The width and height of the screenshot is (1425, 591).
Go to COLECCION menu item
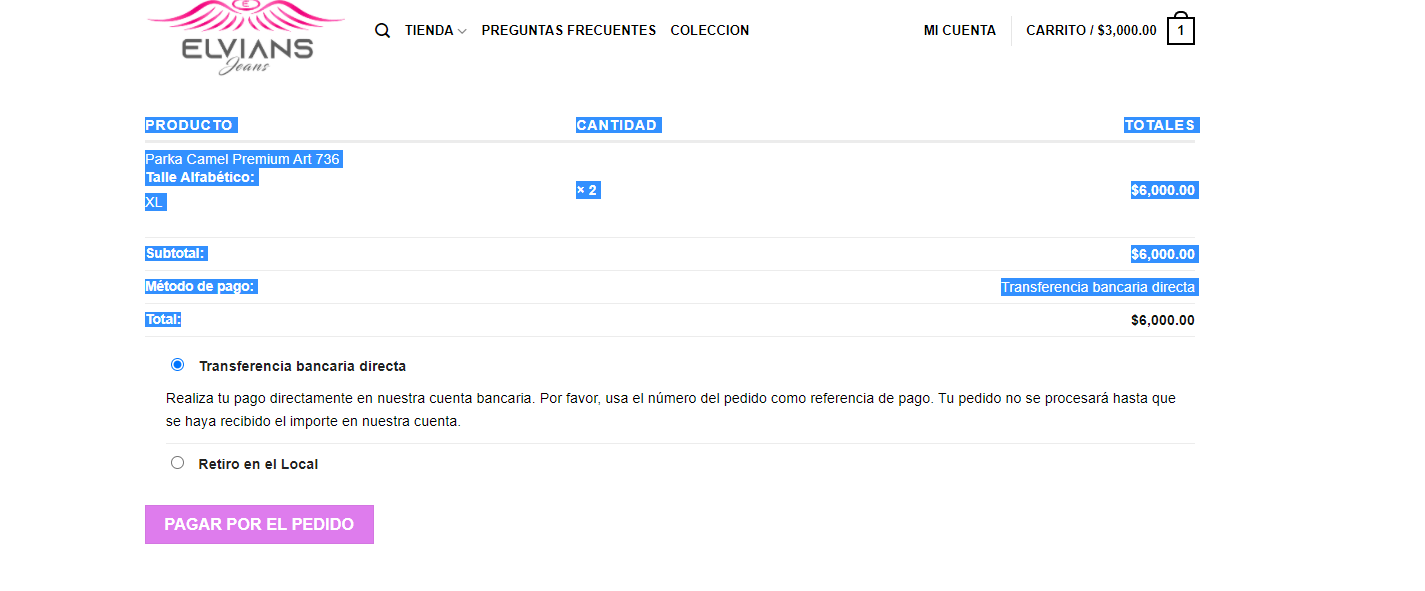point(710,31)
